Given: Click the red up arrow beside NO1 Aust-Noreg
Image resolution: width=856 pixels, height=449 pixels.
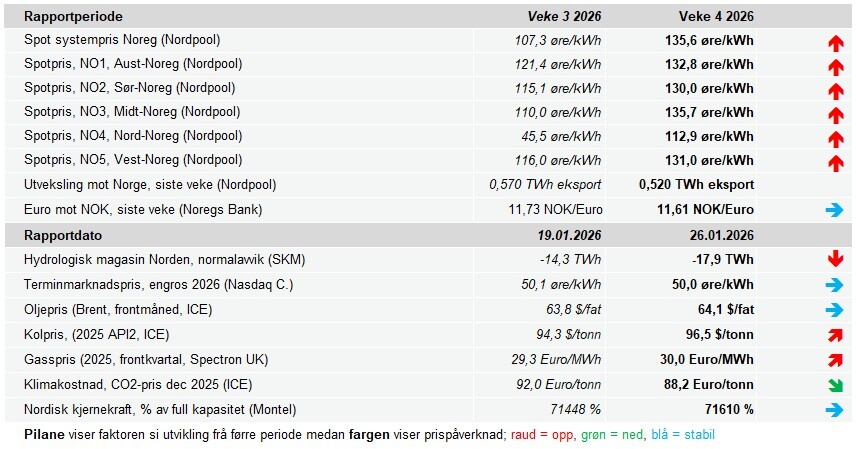Looking at the screenshot, I should [835, 66].
